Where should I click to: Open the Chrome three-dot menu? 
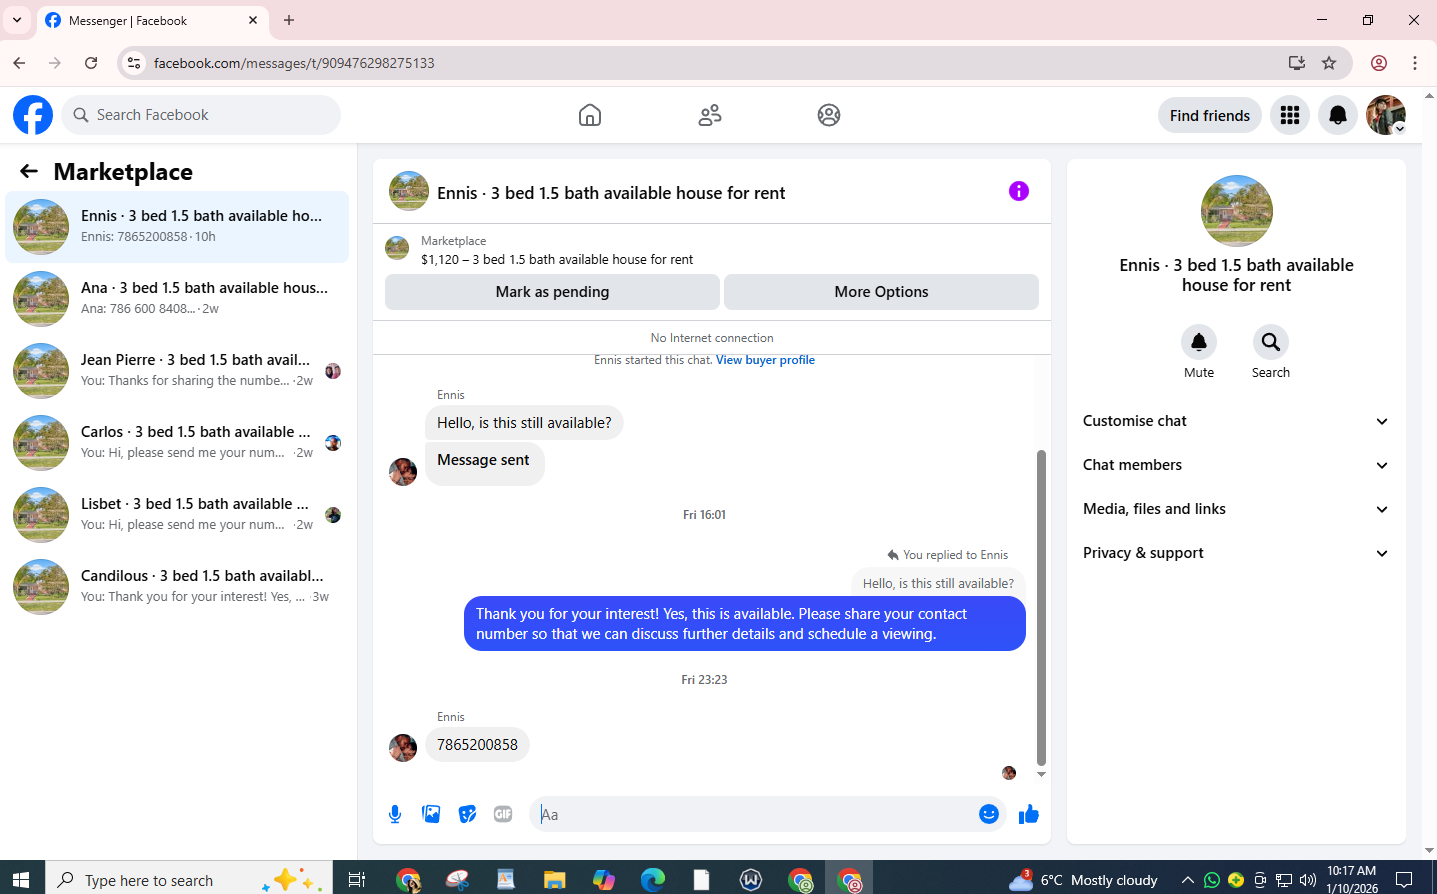click(1414, 62)
